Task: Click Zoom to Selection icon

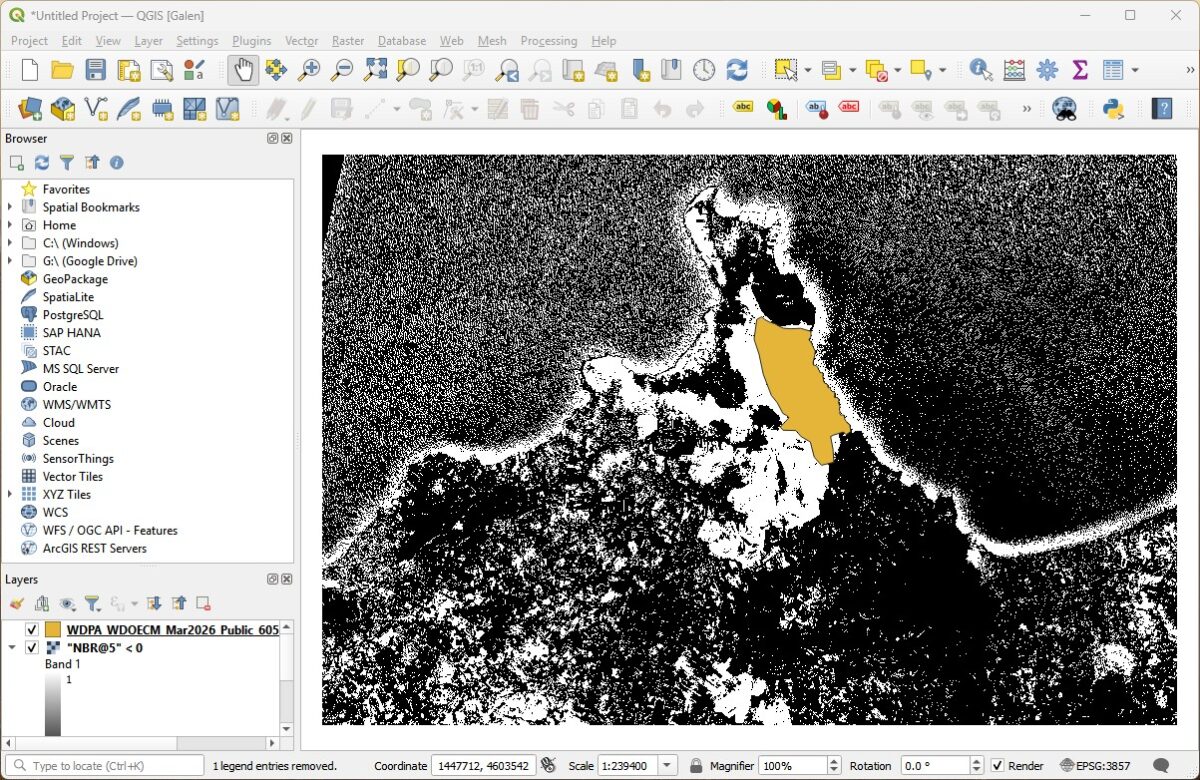Action: click(408, 70)
